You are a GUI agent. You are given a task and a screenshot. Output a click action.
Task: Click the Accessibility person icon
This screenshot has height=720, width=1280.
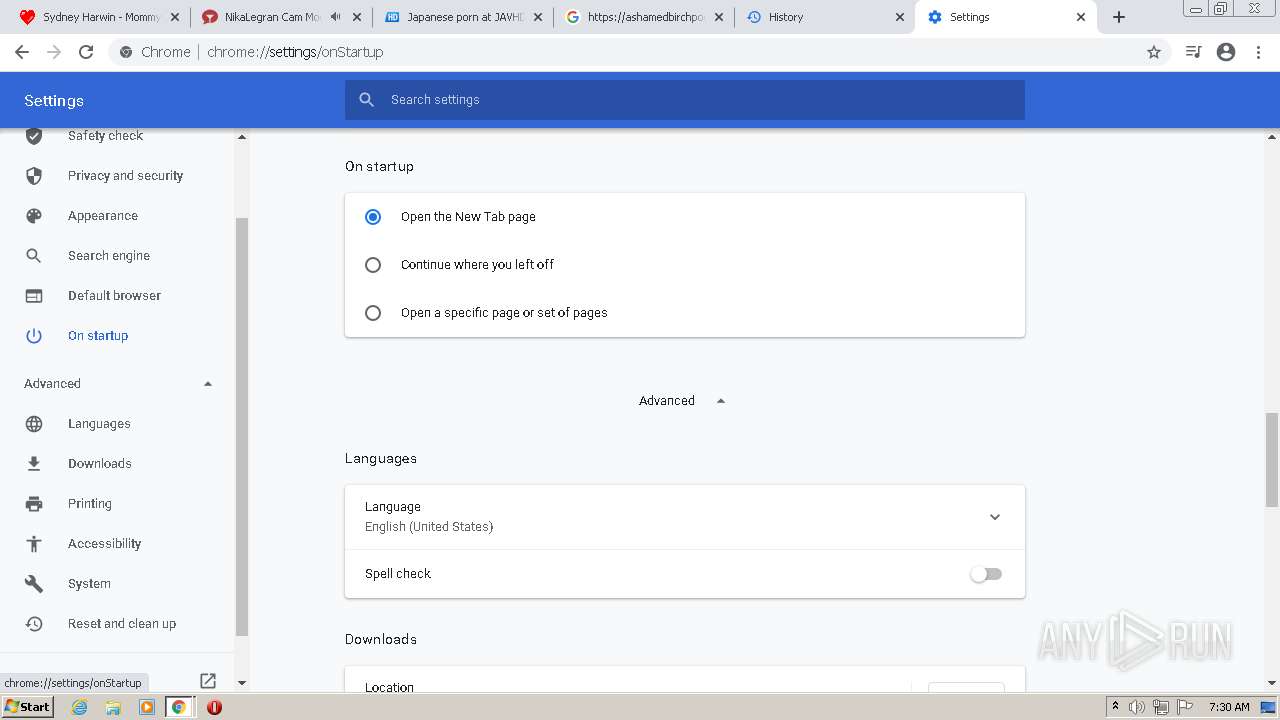[34, 544]
